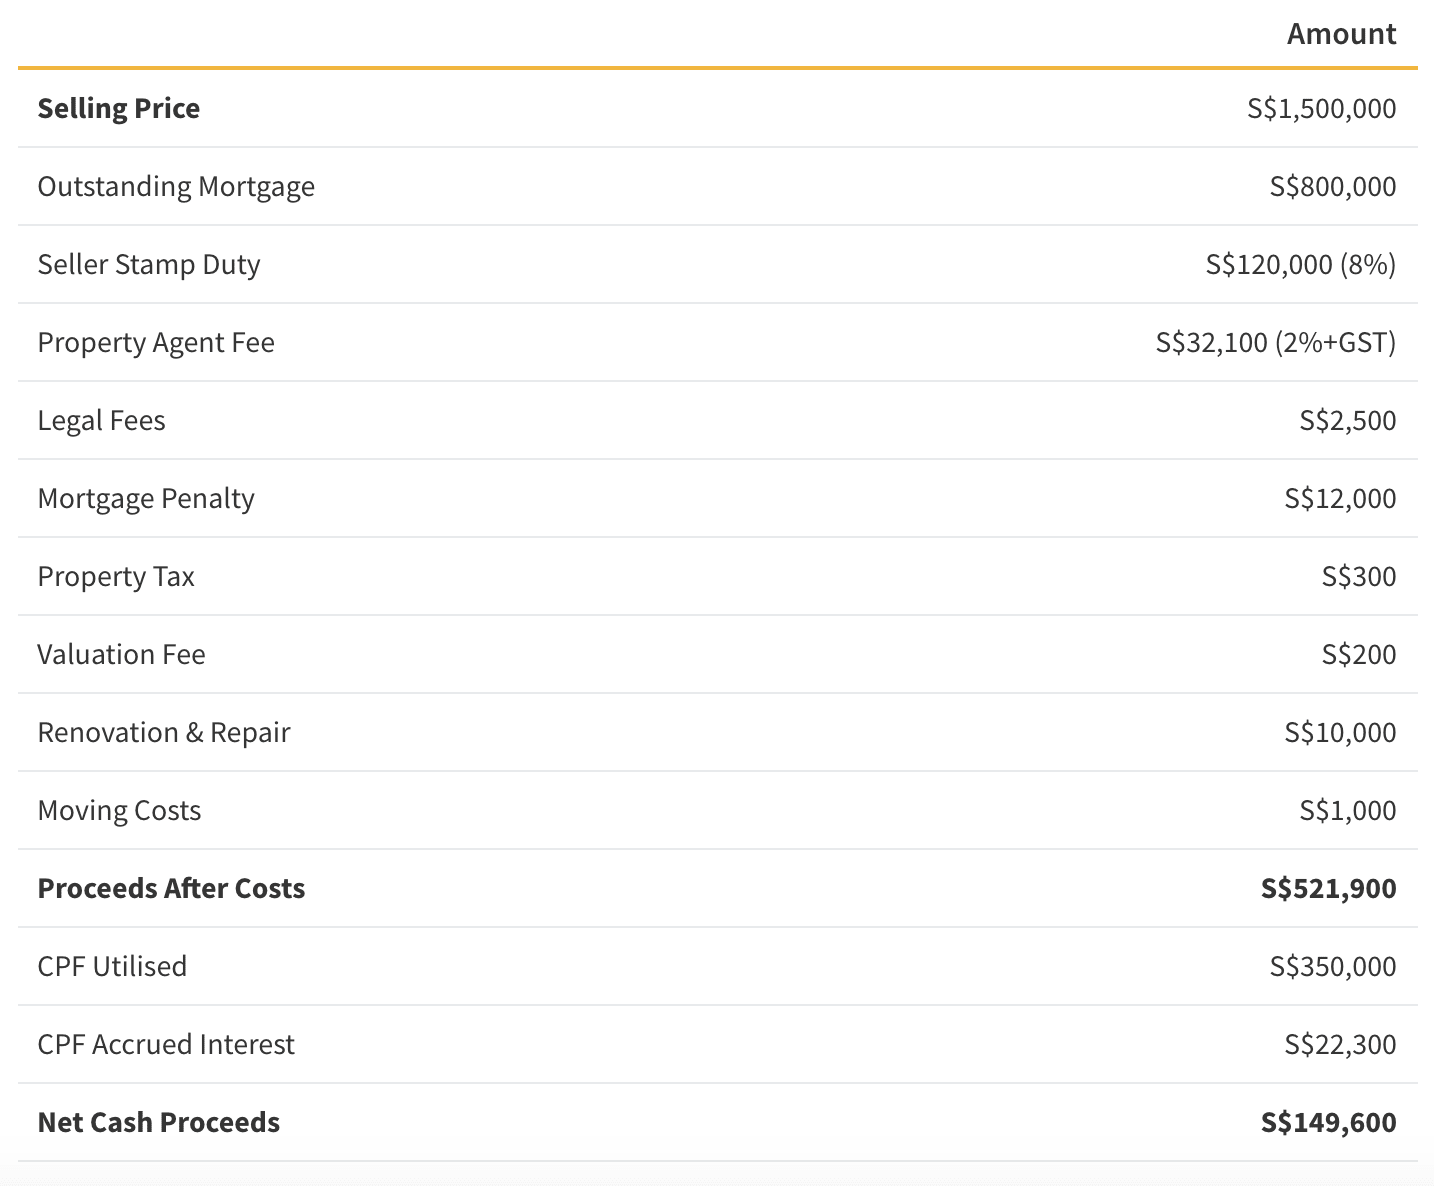The height and width of the screenshot is (1186, 1434).
Task: Select the Property Agent Fee label
Action: point(156,343)
